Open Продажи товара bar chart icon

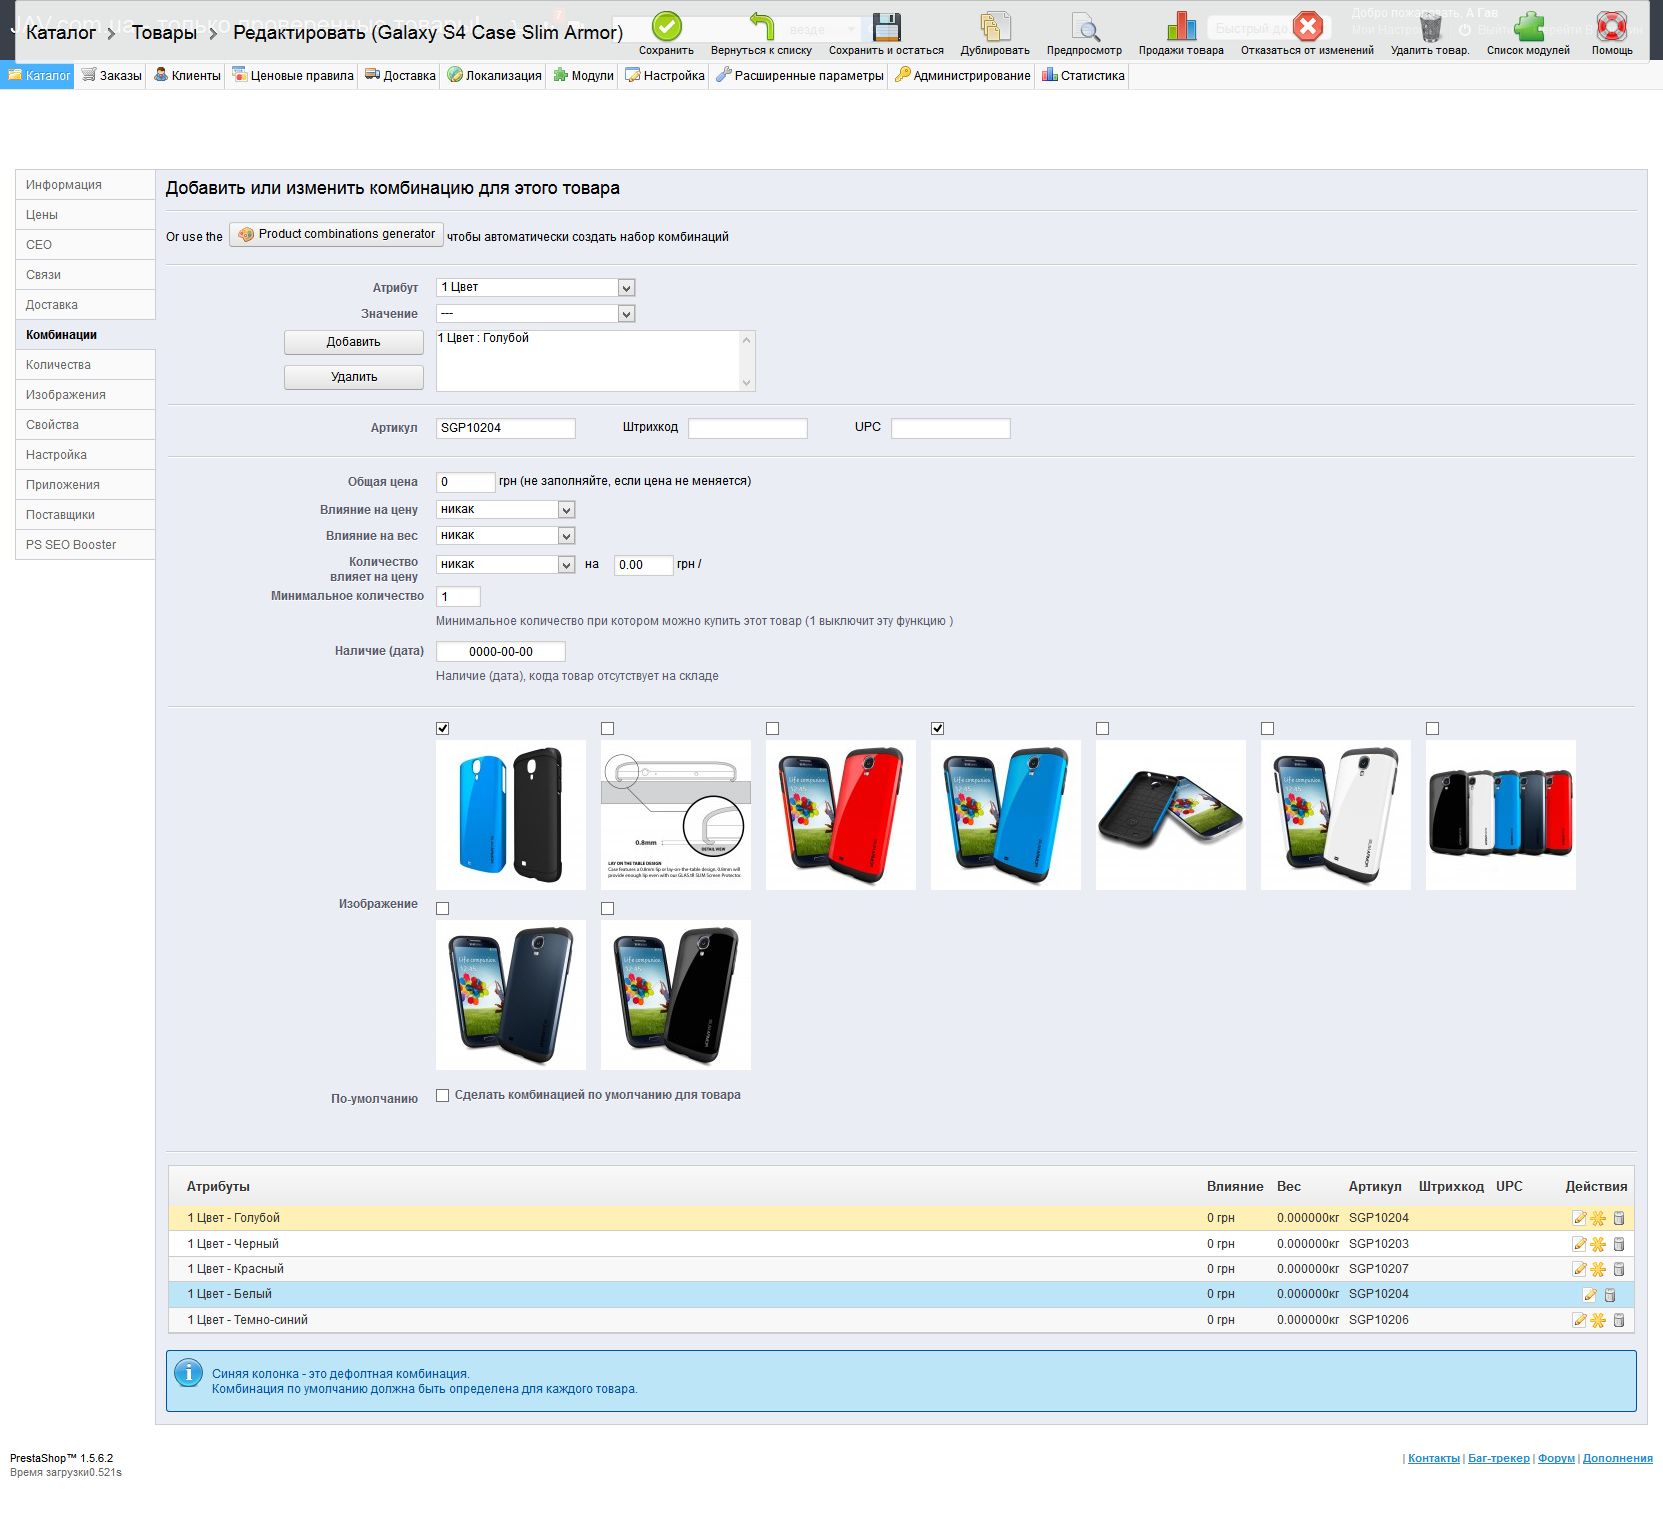point(1181,26)
